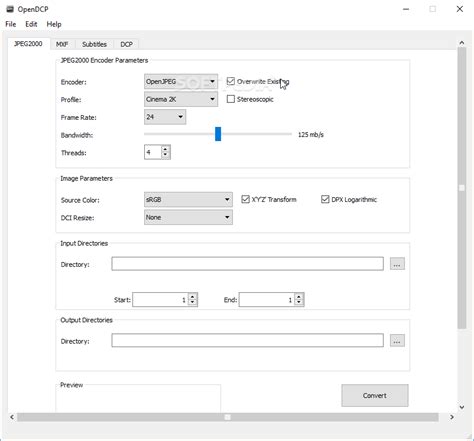The width and height of the screenshot is (474, 441).
Task: Click the Preview area
Action: [138, 398]
